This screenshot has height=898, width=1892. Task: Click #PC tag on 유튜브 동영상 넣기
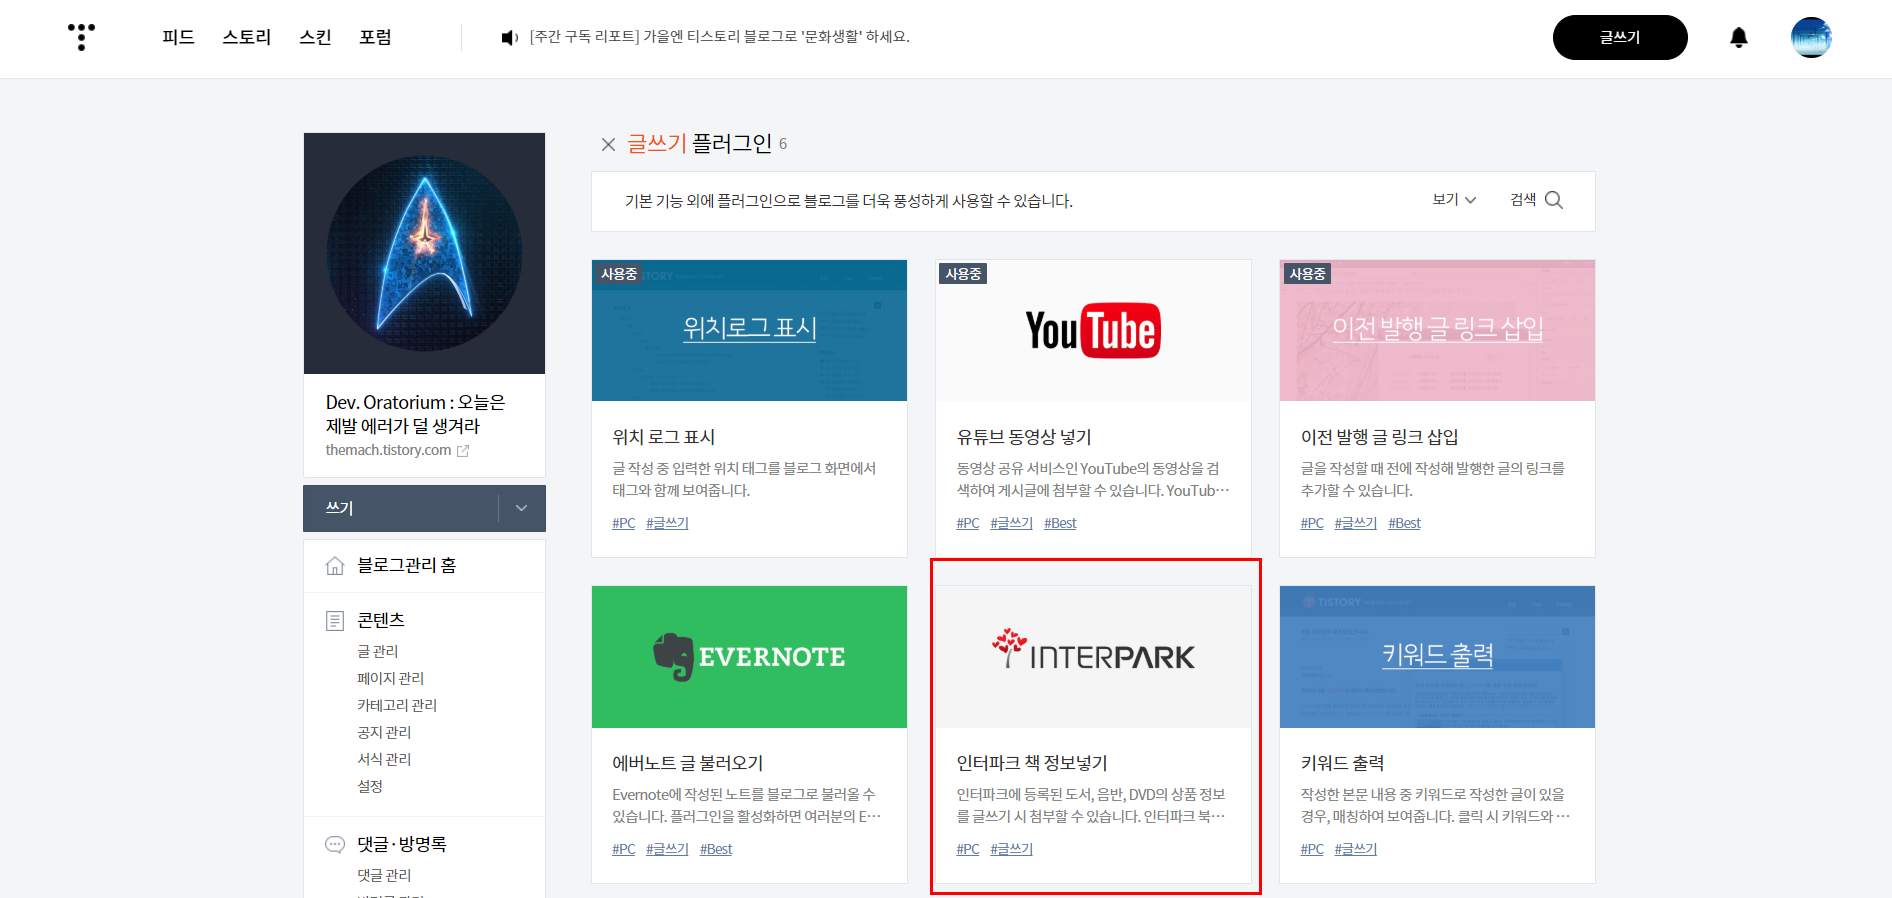pyautogui.click(x=968, y=523)
